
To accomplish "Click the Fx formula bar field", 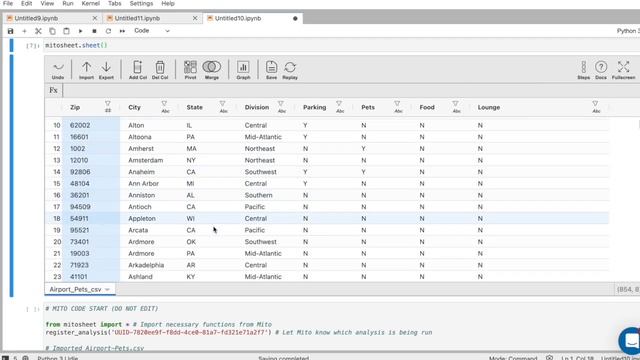I will pos(351,90).
